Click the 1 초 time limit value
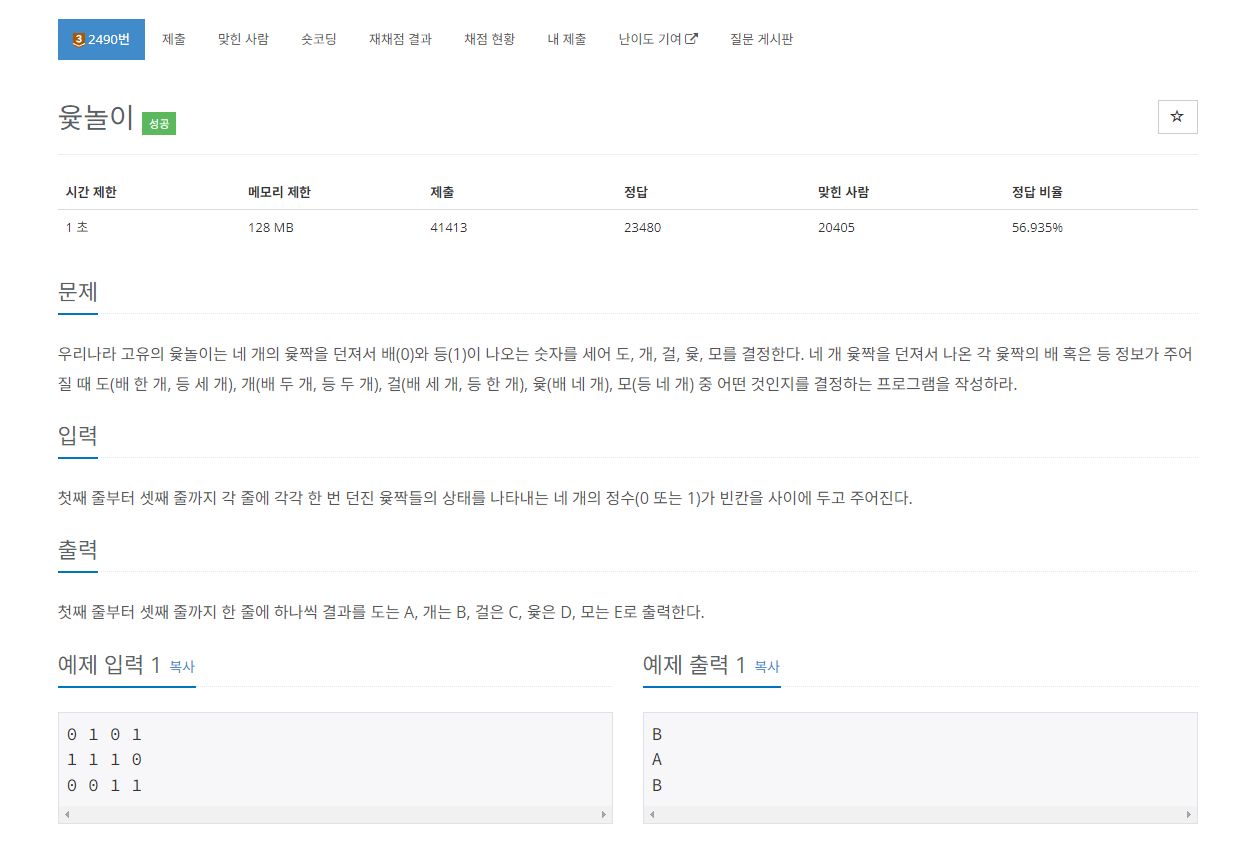This screenshot has width=1238, height=848. tap(77, 227)
